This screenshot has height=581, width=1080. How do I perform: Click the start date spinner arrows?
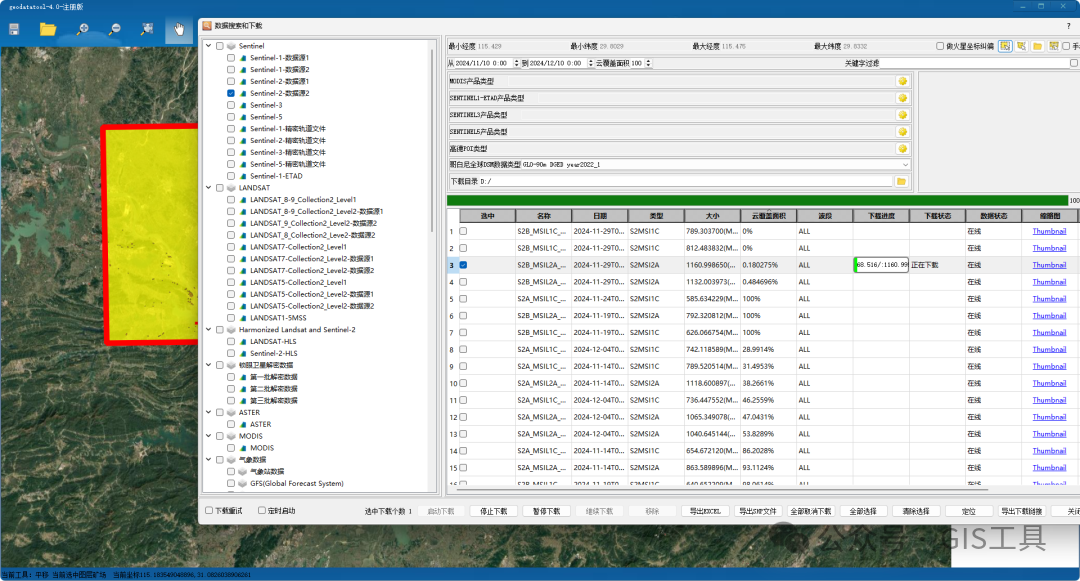pos(517,63)
